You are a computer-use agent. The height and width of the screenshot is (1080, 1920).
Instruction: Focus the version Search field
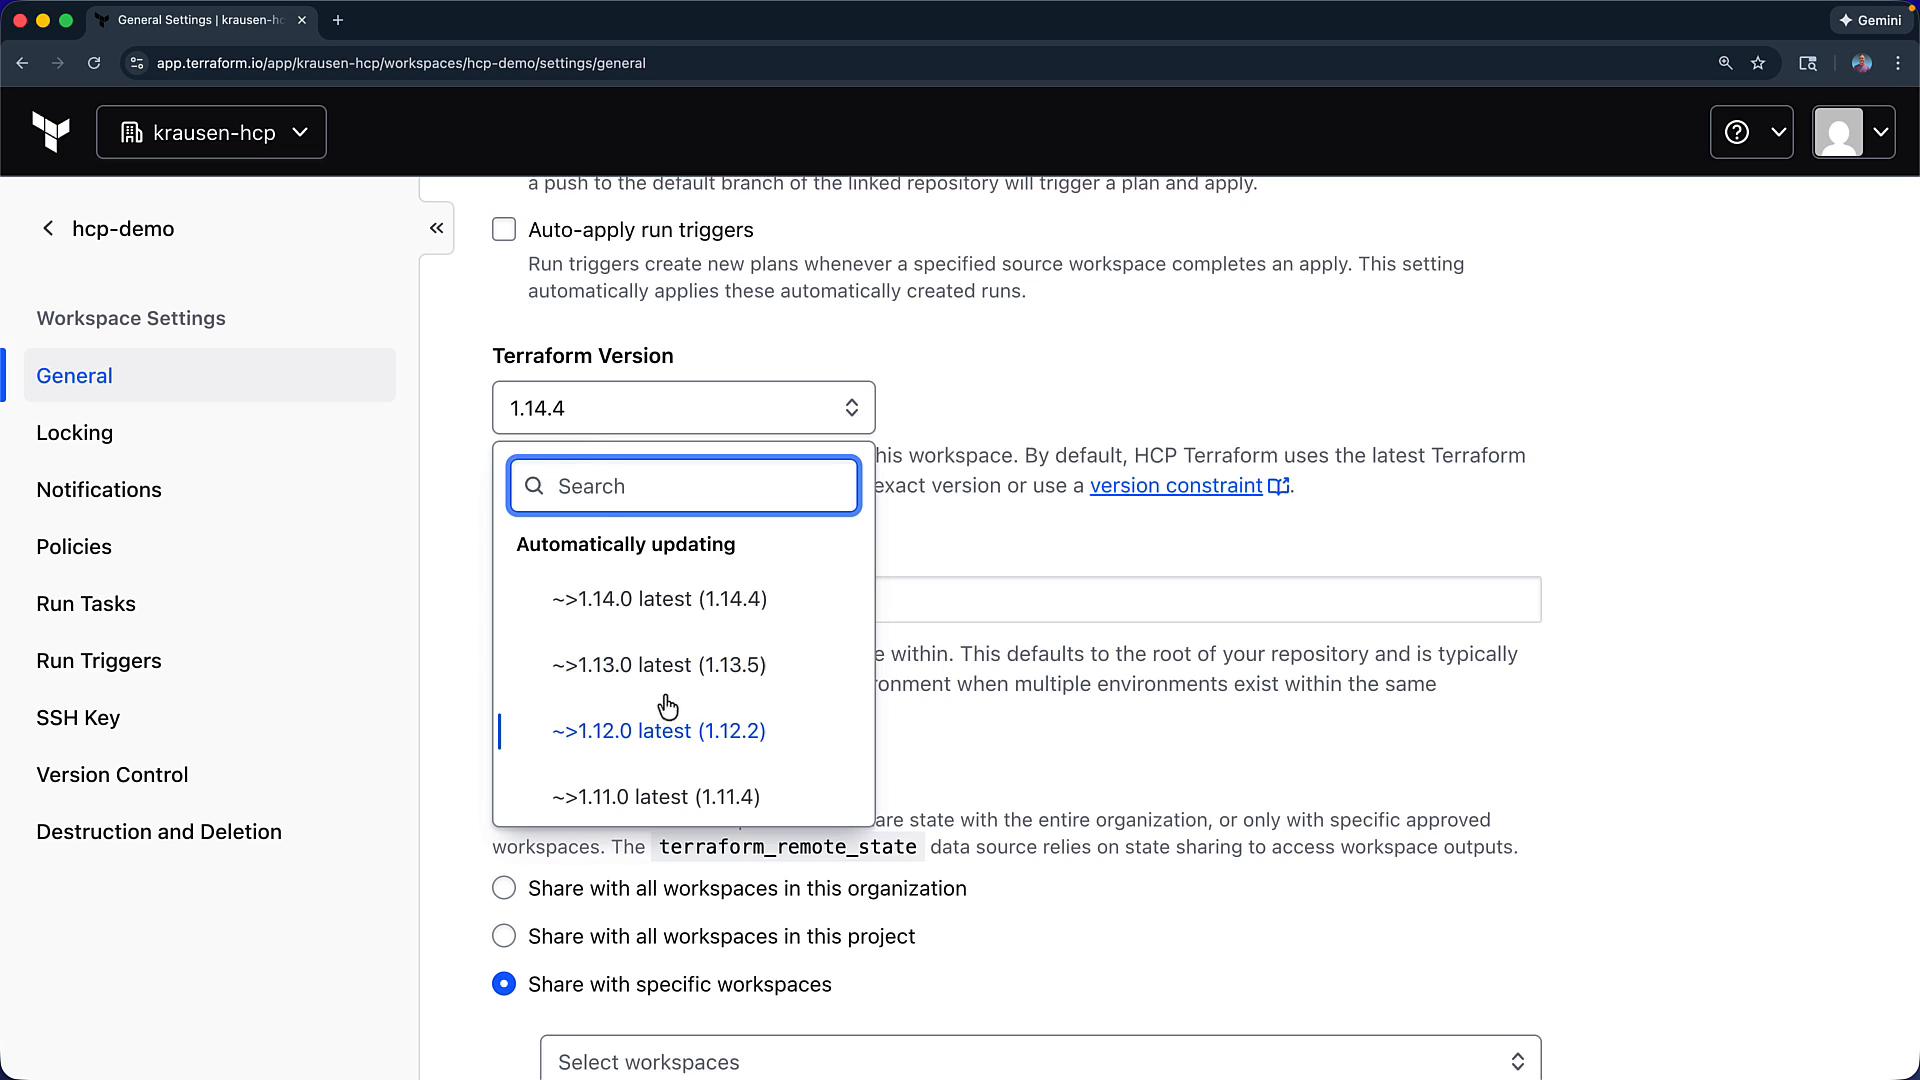pos(684,486)
